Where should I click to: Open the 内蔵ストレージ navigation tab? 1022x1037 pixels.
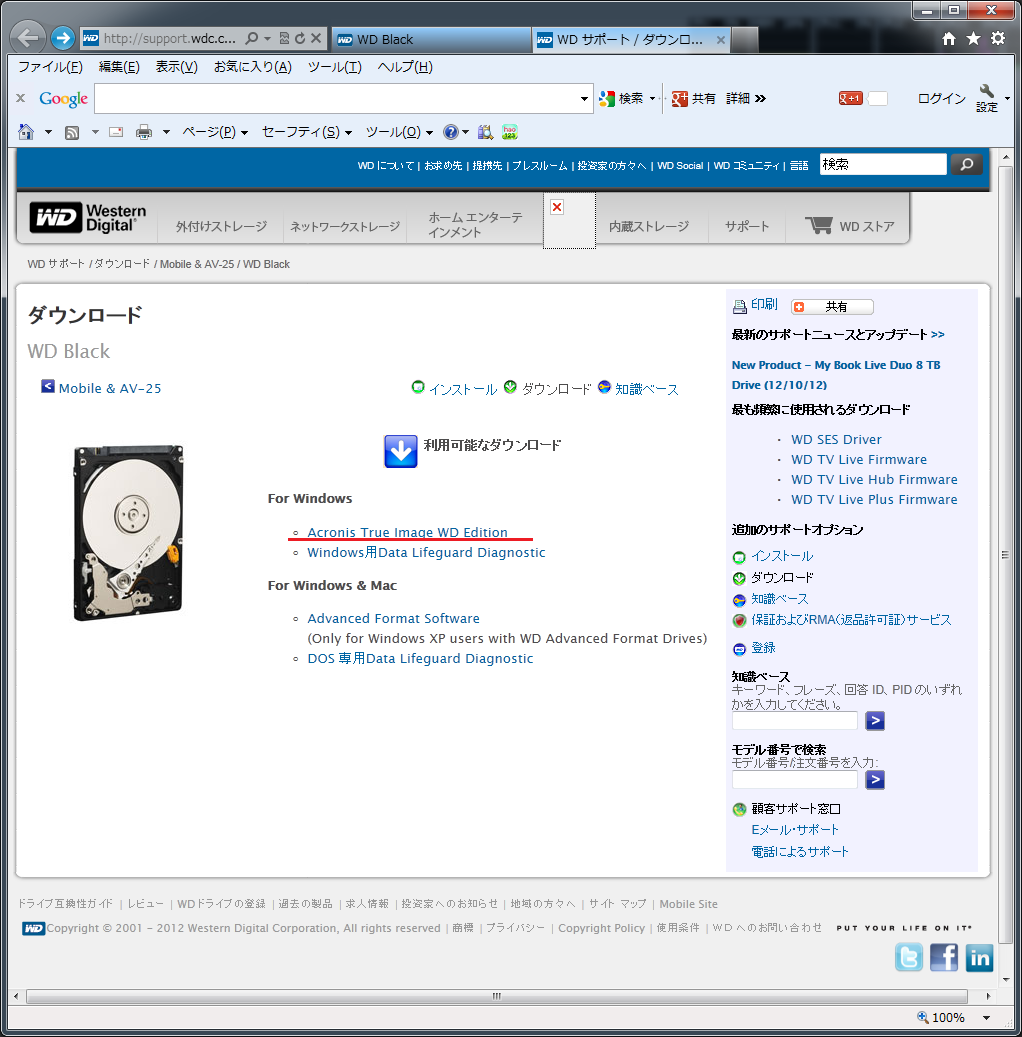[x=649, y=226]
